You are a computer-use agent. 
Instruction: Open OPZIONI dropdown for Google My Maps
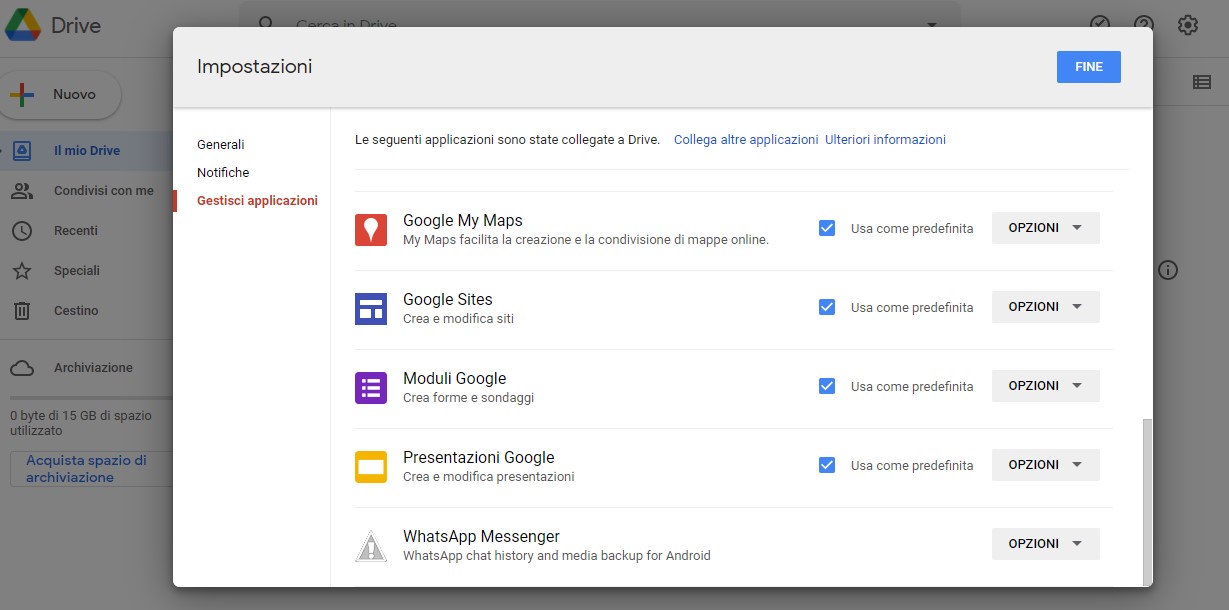click(x=1046, y=228)
